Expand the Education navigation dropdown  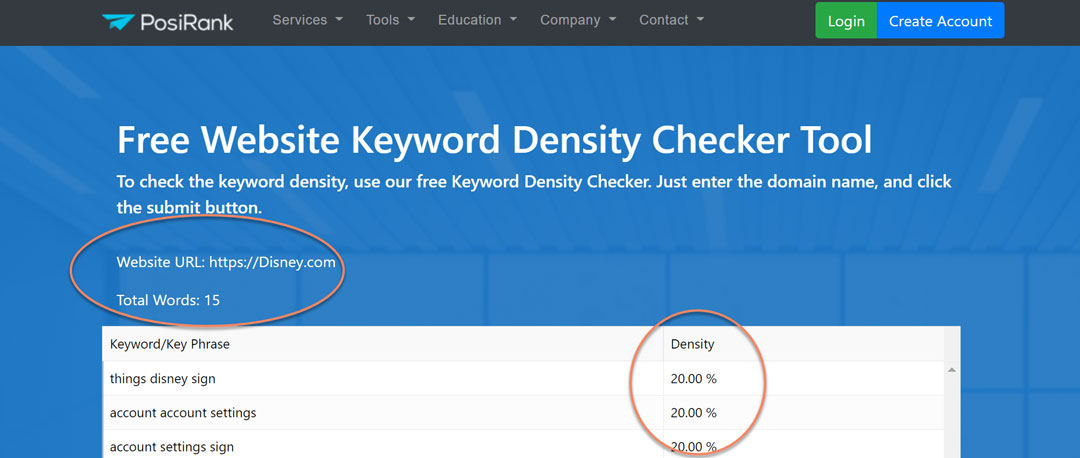[477, 20]
